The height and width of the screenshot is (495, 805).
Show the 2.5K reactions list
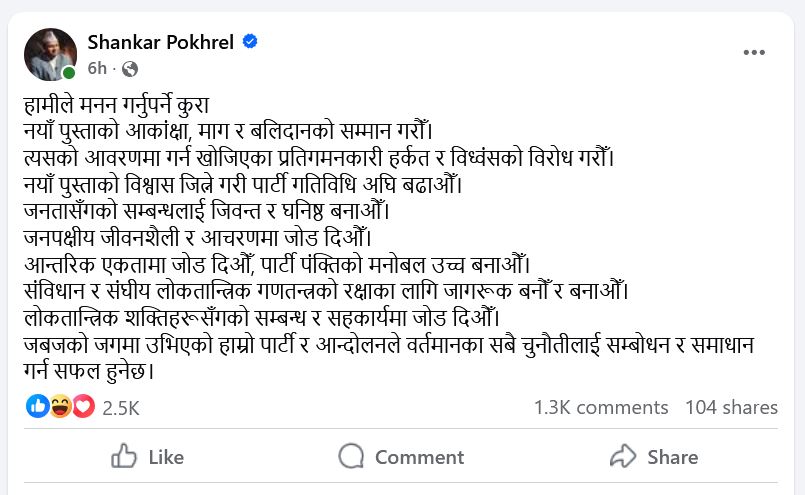120,408
